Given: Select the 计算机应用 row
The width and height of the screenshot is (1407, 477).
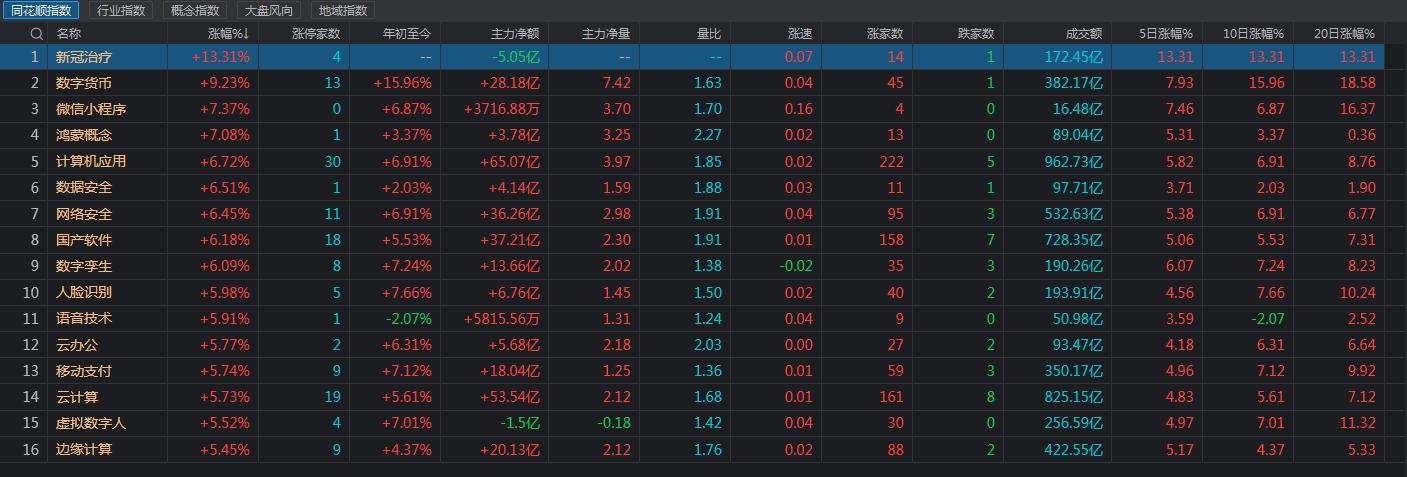Looking at the screenshot, I should (x=692, y=161).
